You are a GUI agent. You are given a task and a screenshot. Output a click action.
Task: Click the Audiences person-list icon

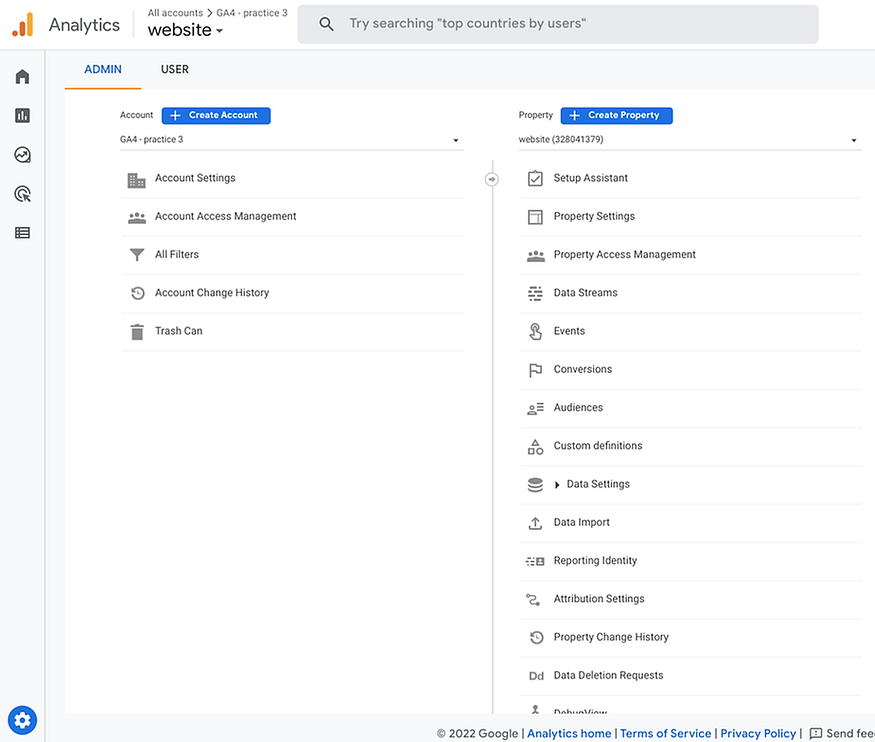click(535, 409)
